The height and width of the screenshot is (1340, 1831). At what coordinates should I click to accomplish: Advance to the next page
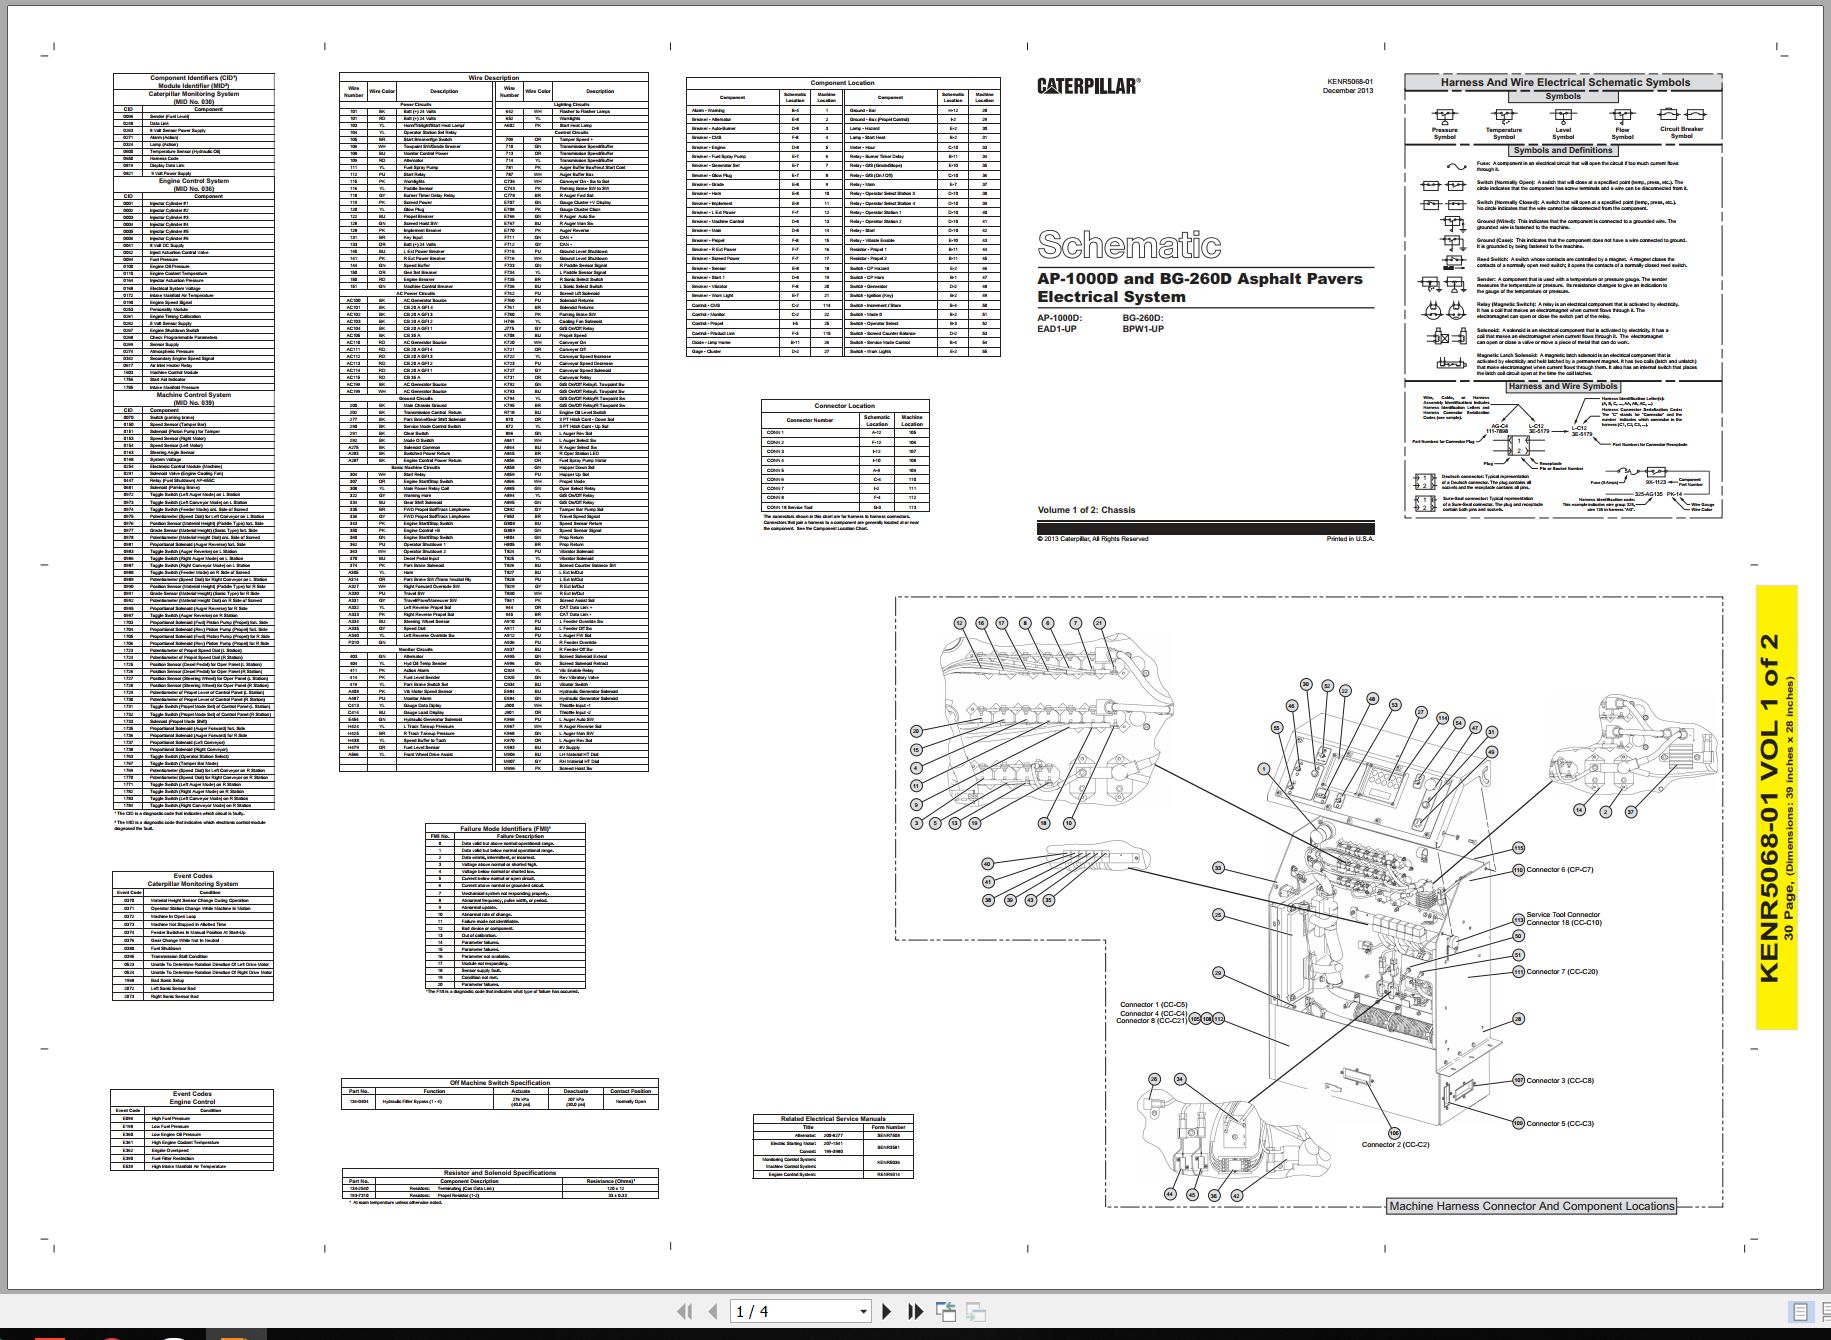tap(886, 1311)
